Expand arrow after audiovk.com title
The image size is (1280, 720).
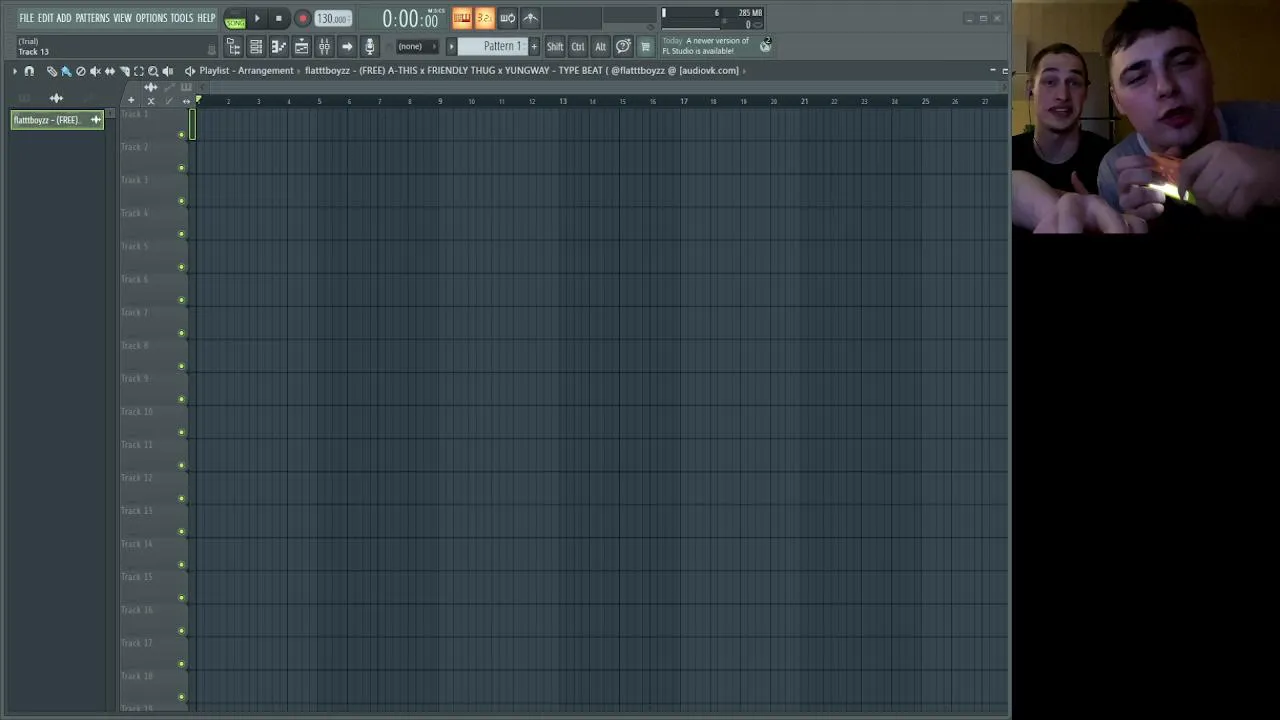[x=744, y=71]
